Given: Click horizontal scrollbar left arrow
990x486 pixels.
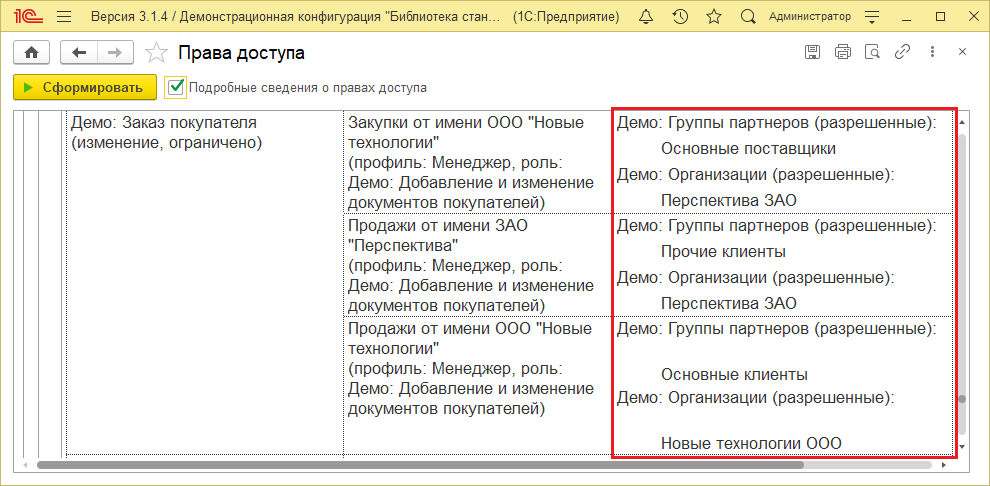Looking at the screenshot, I should tap(25, 465).
